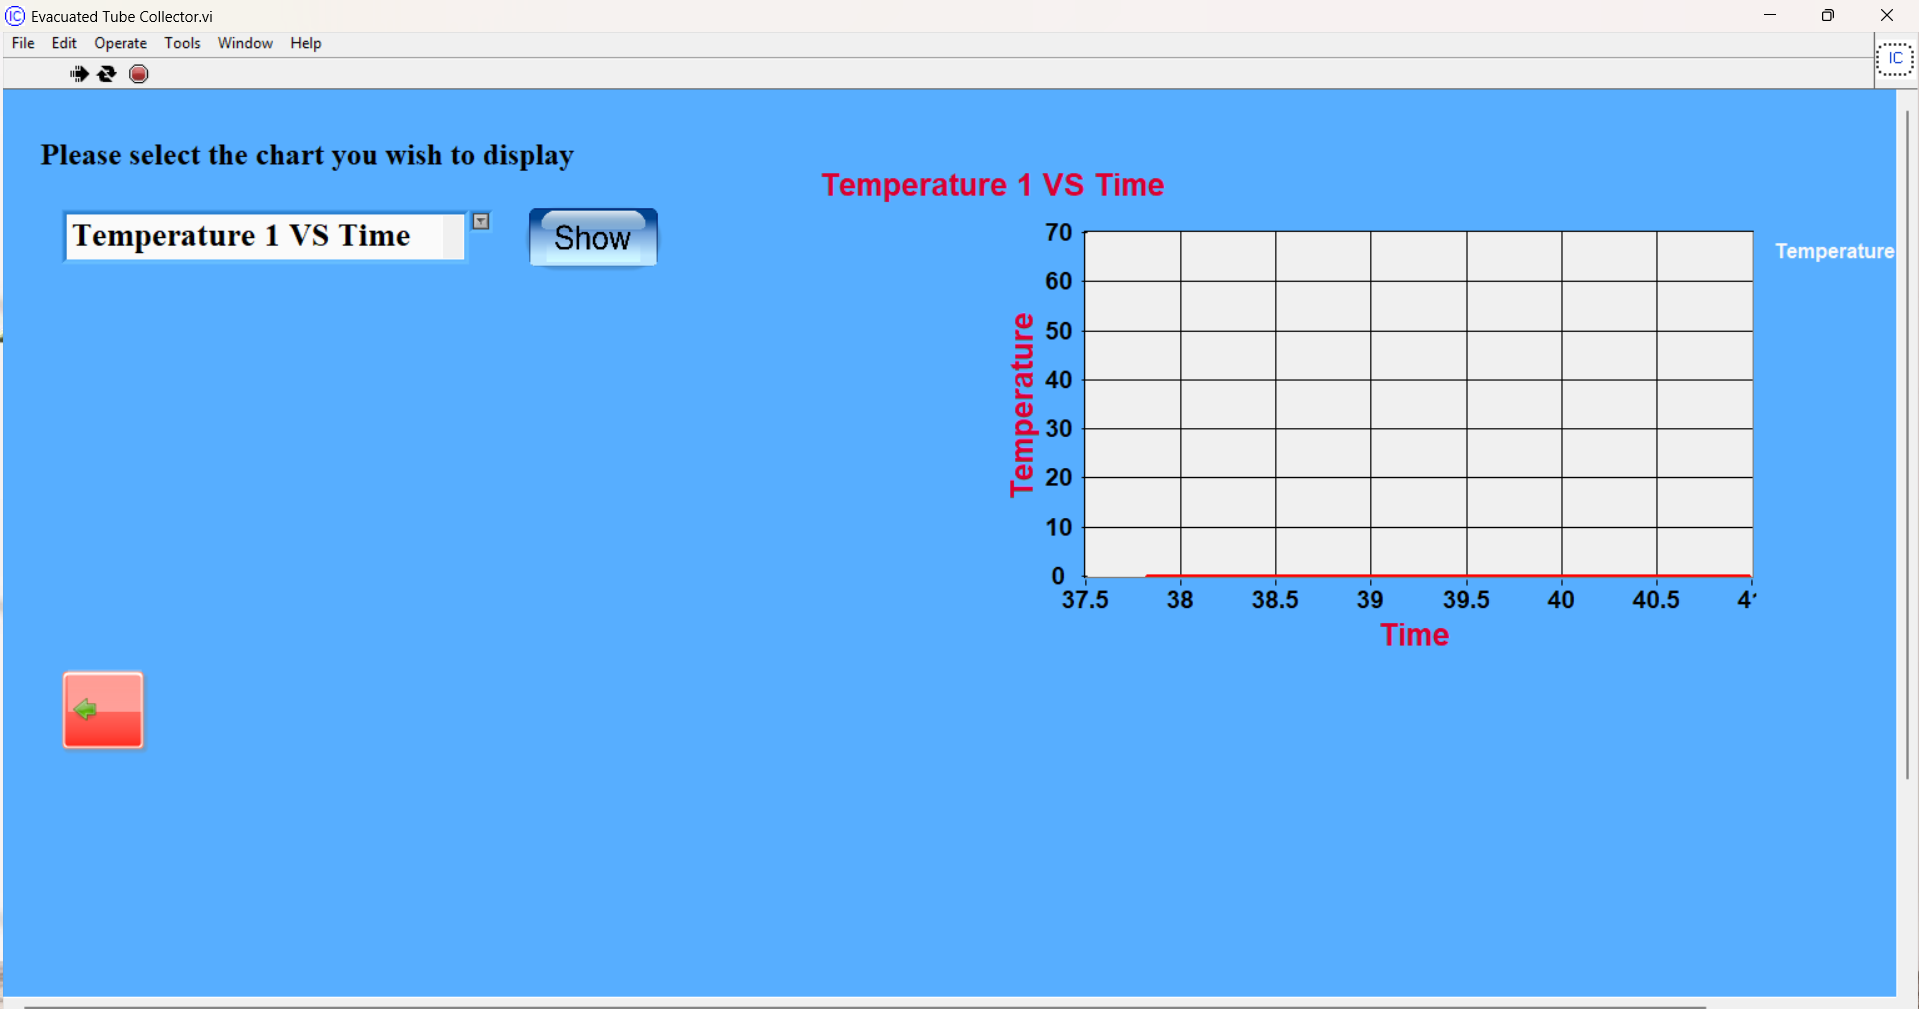Click the Temperature plot legend label
This screenshot has height=1009, width=1919.
point(1834,251)
